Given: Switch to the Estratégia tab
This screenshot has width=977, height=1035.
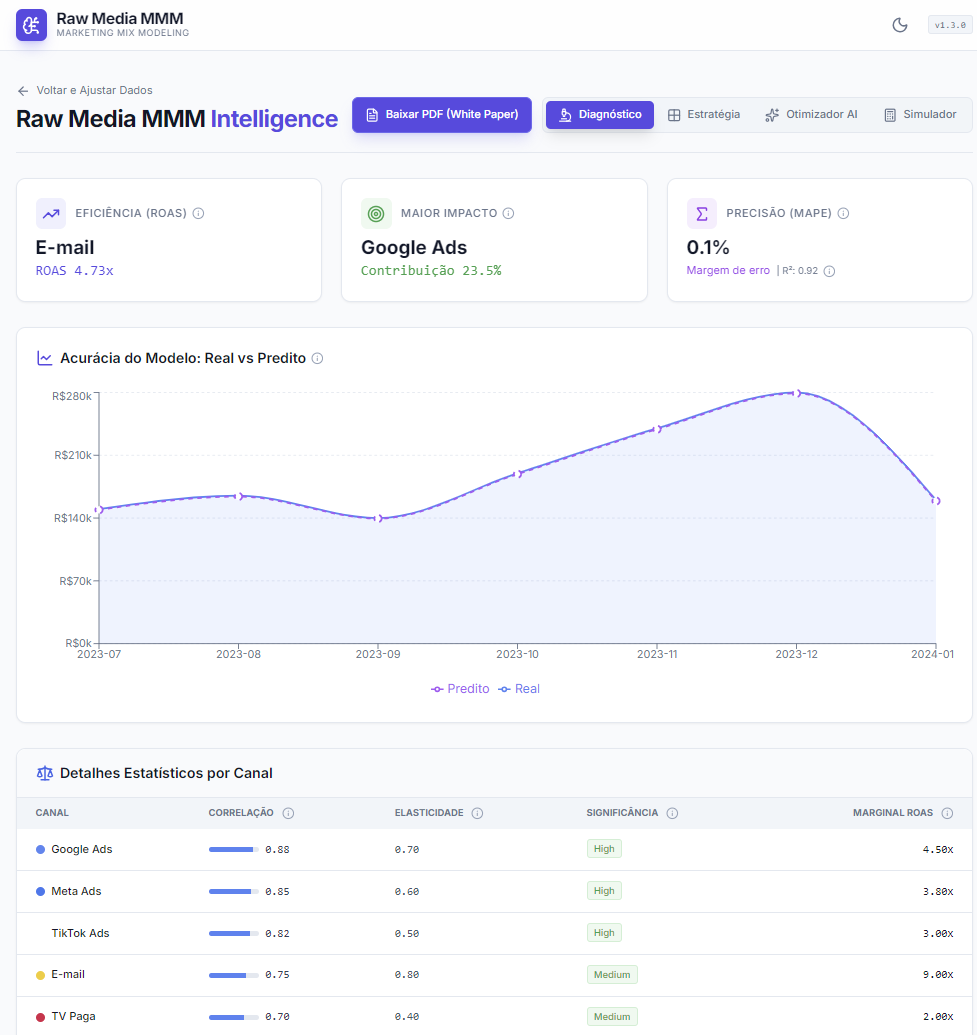Looking at the screenshot, I should coord(704,115).
